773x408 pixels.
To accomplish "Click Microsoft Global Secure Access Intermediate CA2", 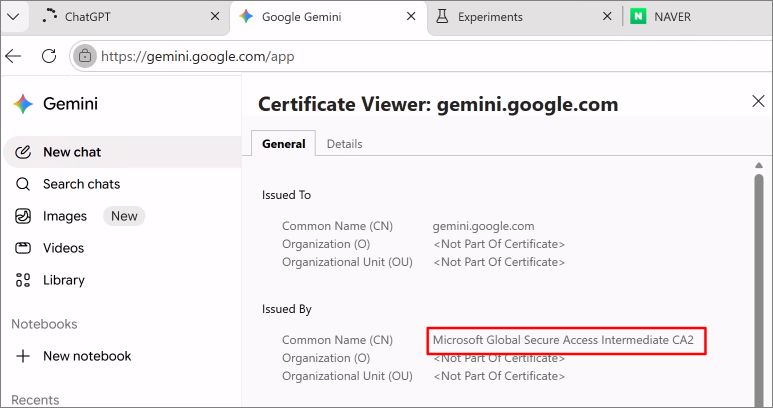I will pos(563,340).
